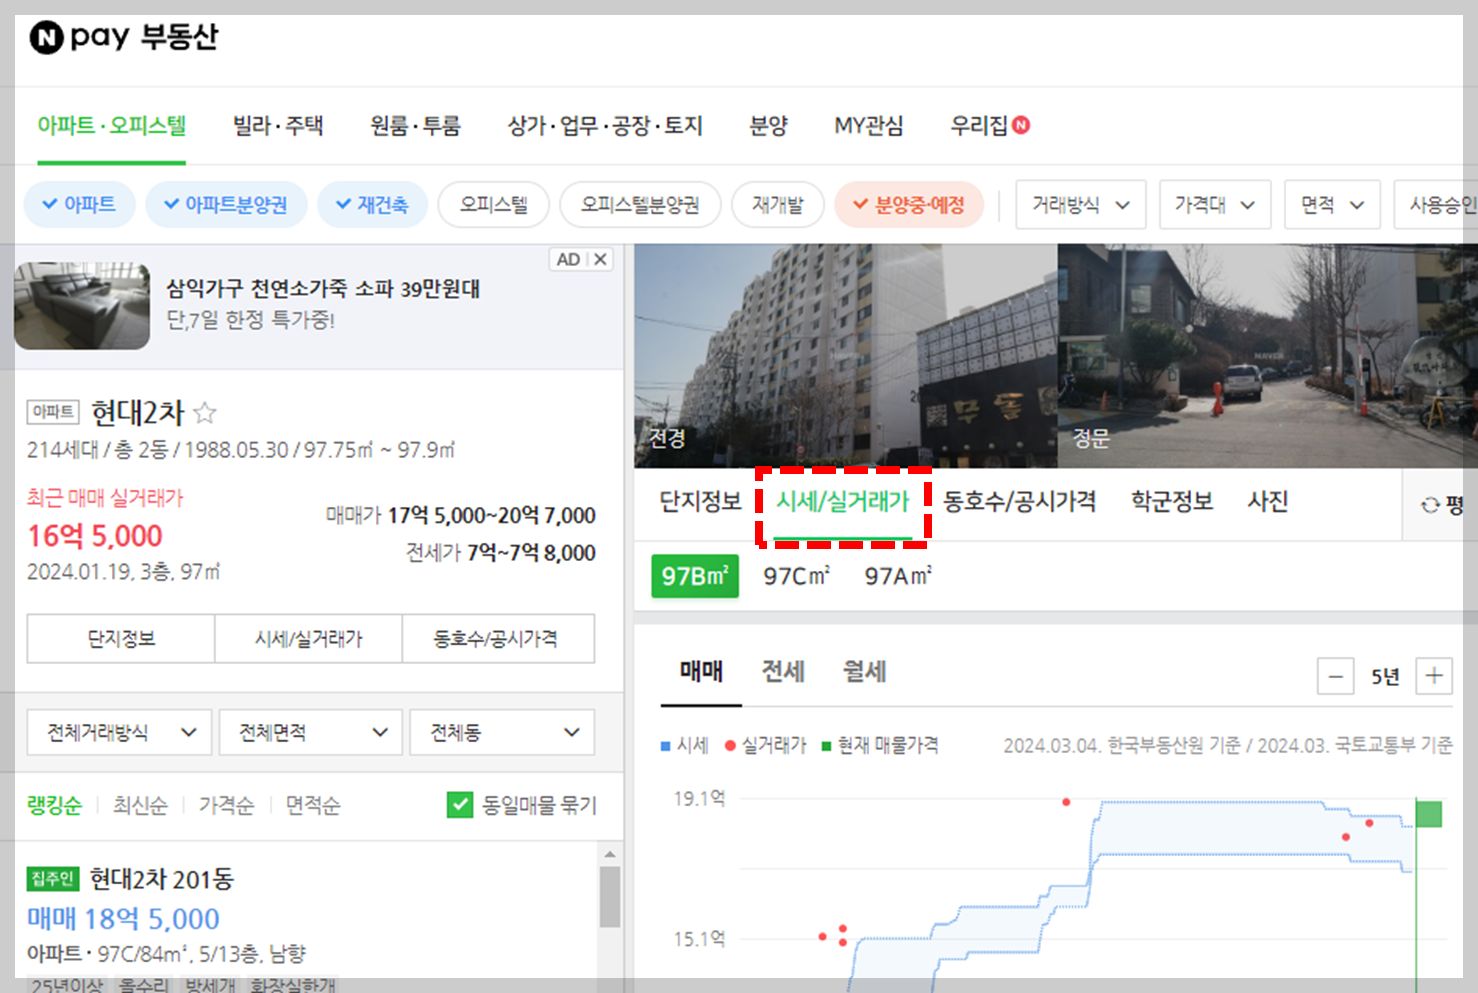Star 현대2차 as a favorite

pyautogui.click(x=207, y=412)
